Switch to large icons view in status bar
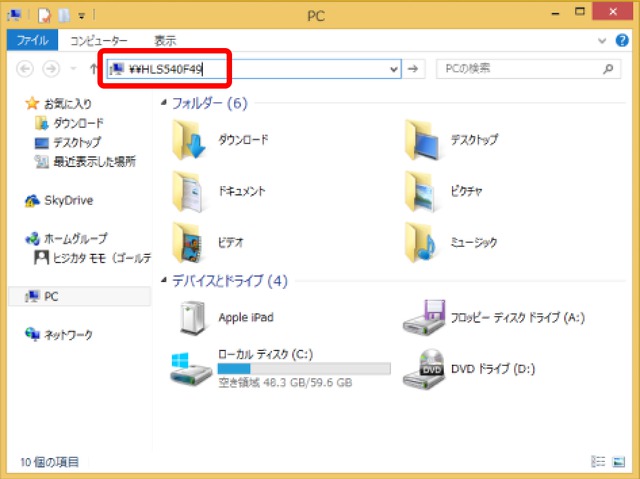 (619, 462)
